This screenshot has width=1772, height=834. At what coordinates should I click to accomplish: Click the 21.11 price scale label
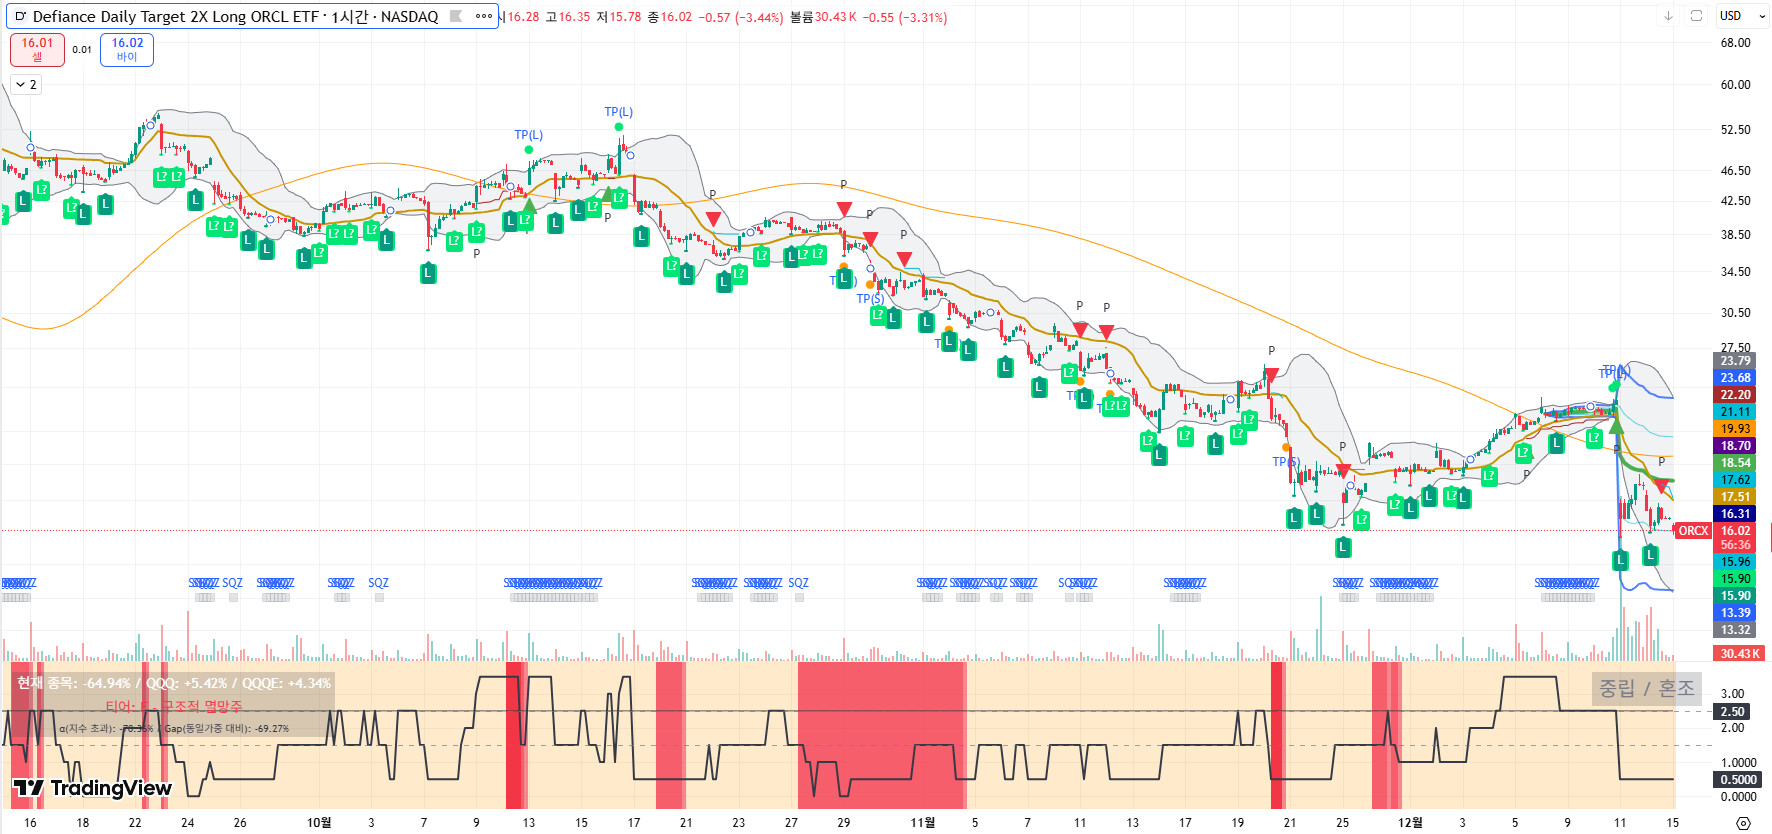click(x=1735, y=412)
